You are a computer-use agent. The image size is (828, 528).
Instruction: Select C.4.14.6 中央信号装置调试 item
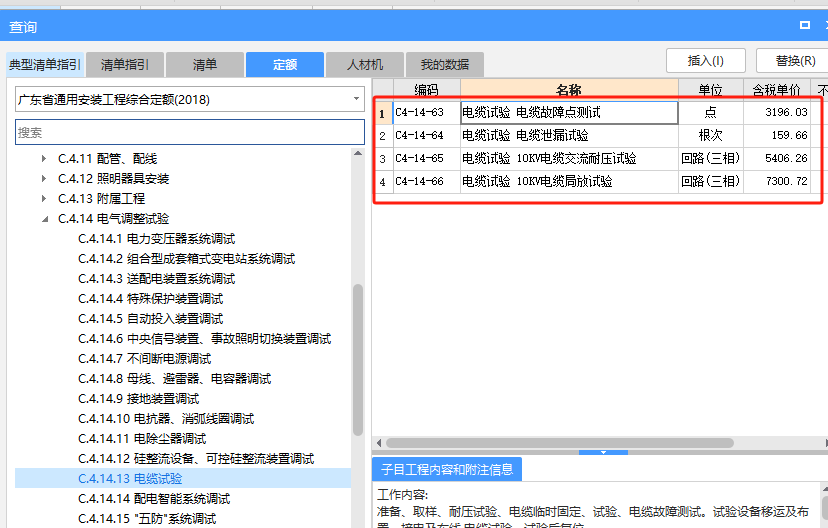point(204,339)
